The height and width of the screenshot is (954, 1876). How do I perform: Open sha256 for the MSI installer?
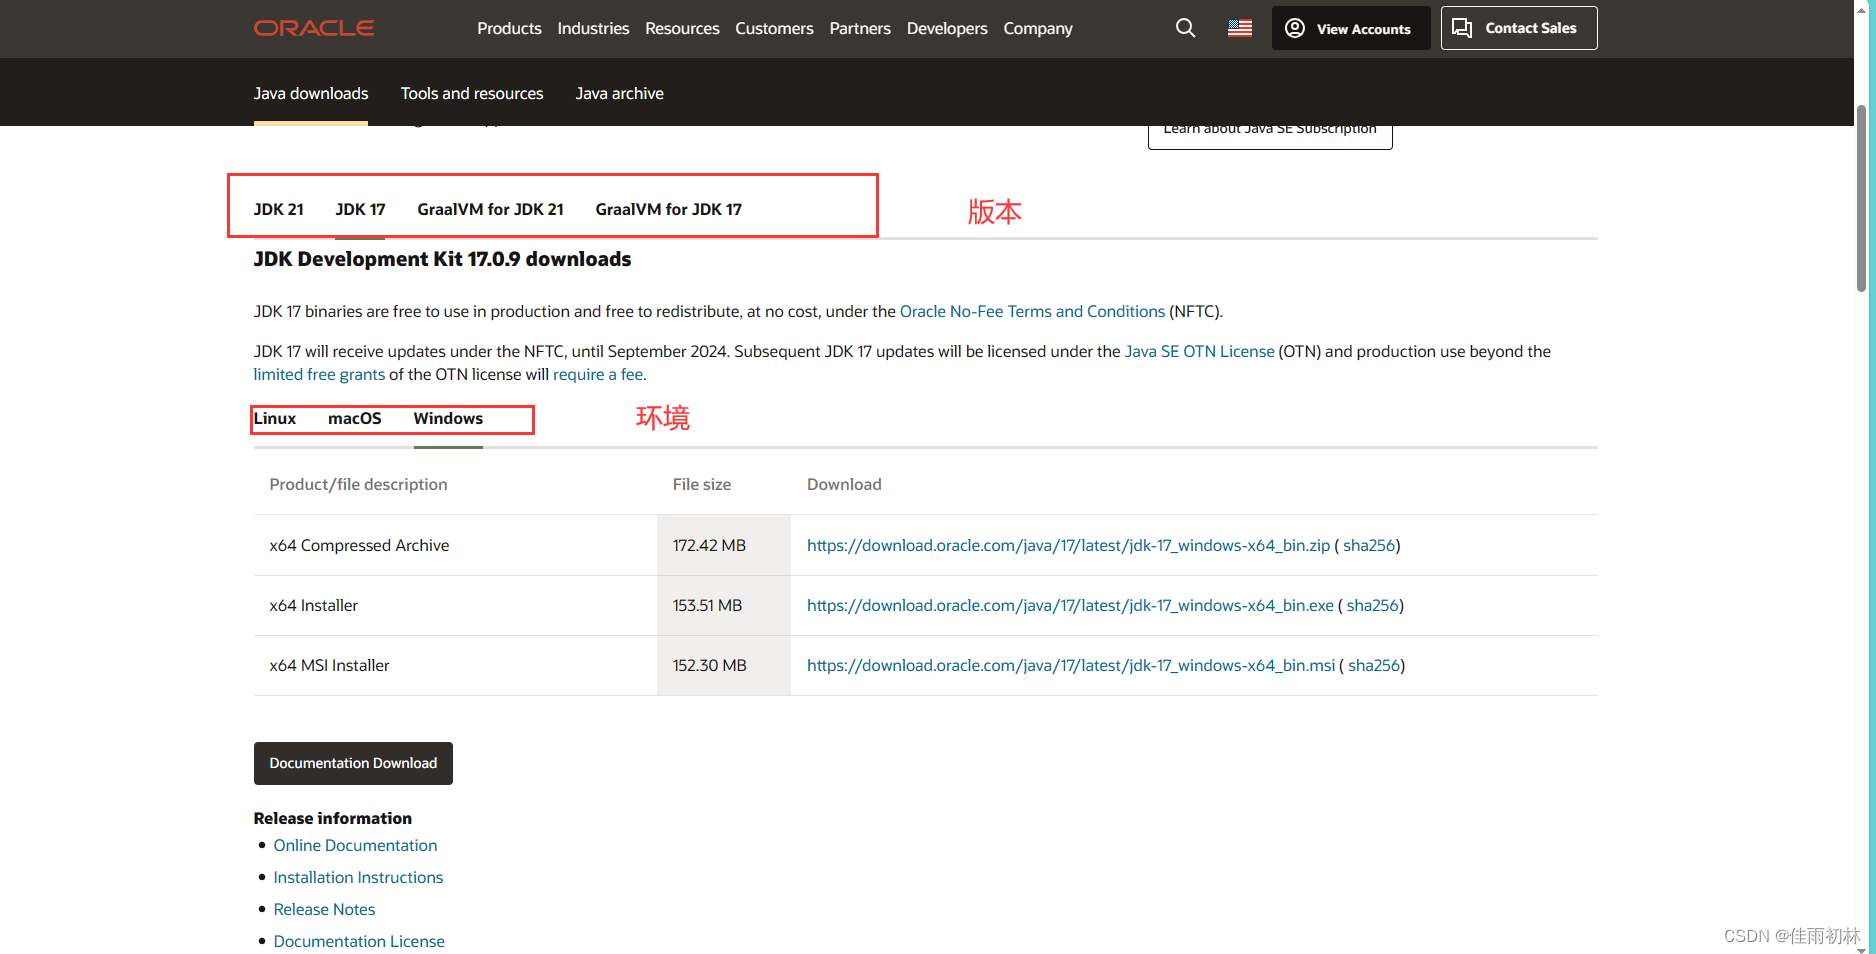point(1374,665)
